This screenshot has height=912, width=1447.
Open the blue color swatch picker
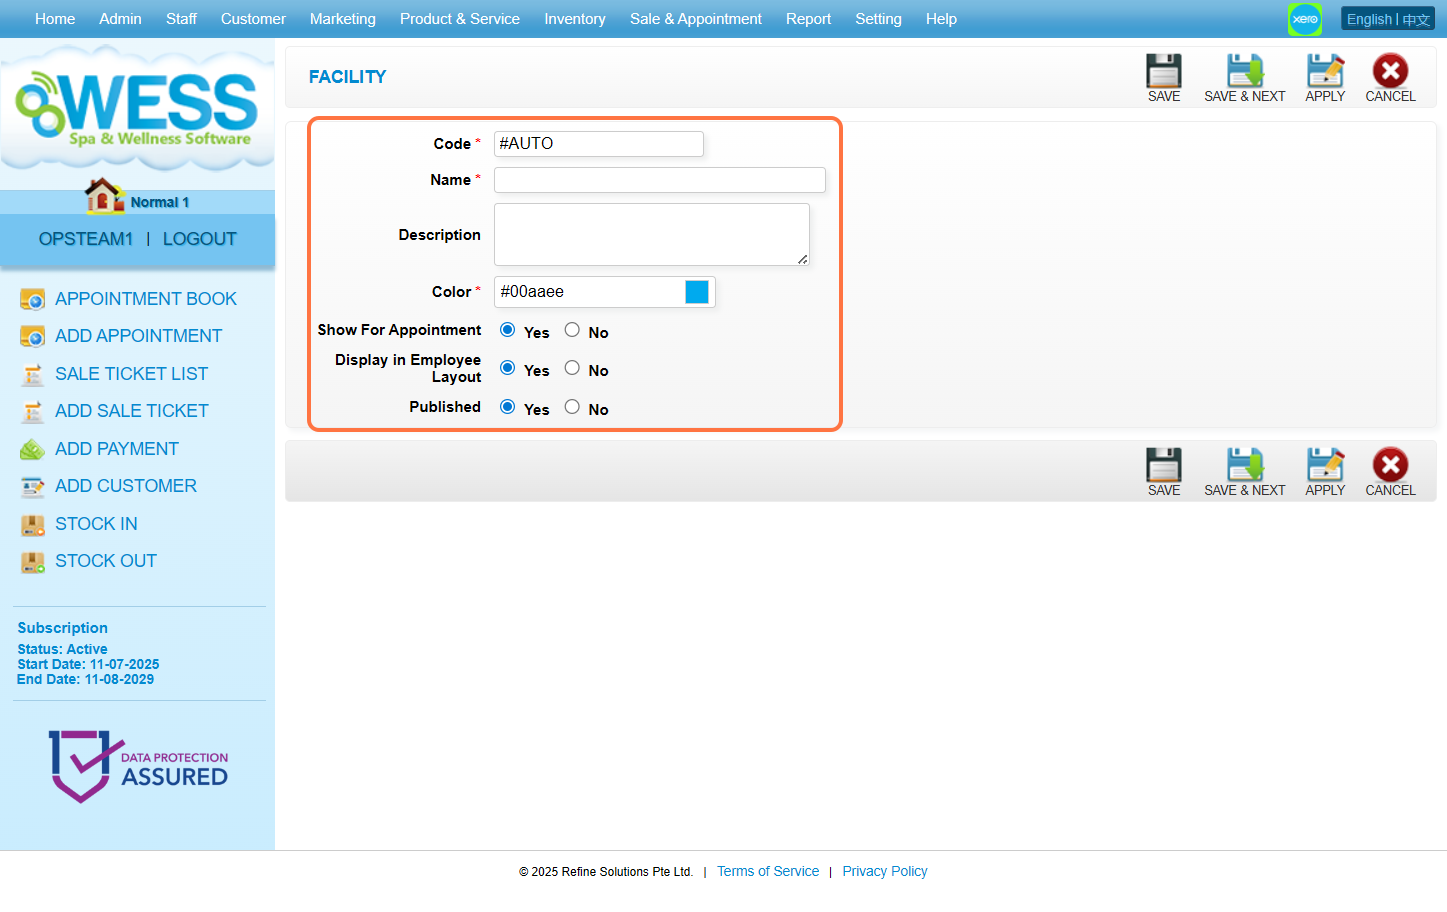tap(697, 292)
